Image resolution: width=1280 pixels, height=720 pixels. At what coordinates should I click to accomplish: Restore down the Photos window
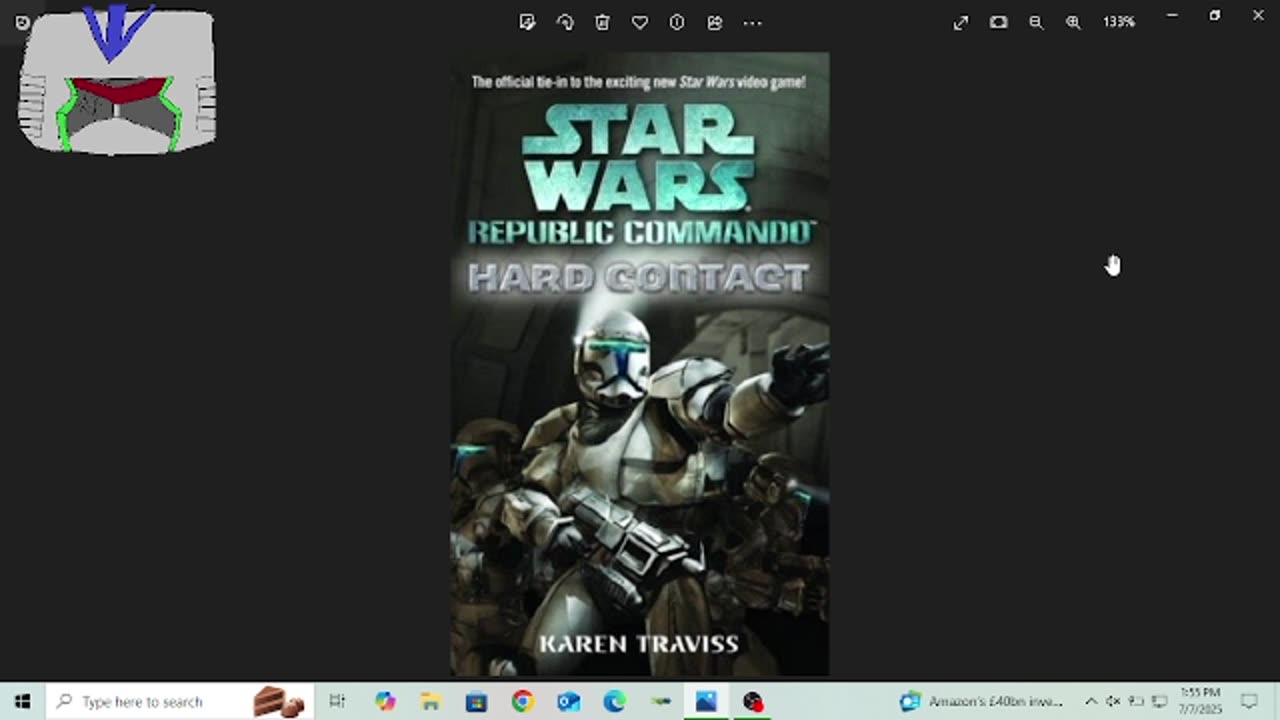pyautogui.click(x=1215, y=16)
